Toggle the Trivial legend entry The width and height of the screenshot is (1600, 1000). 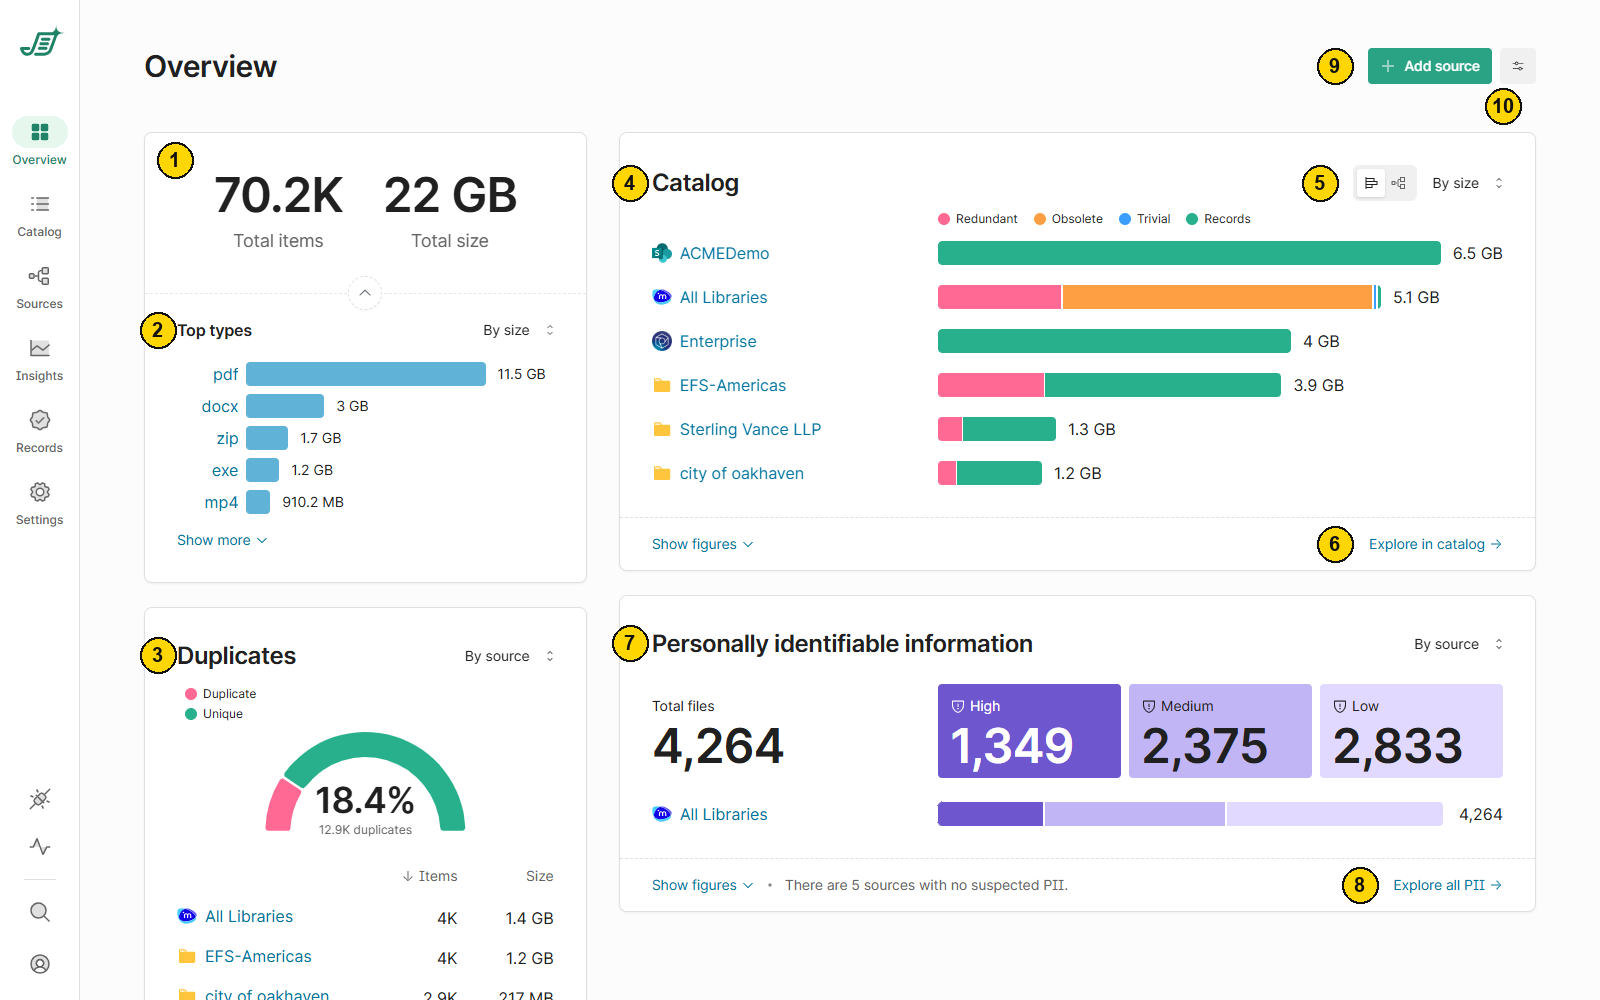(x=1144, y=219)
